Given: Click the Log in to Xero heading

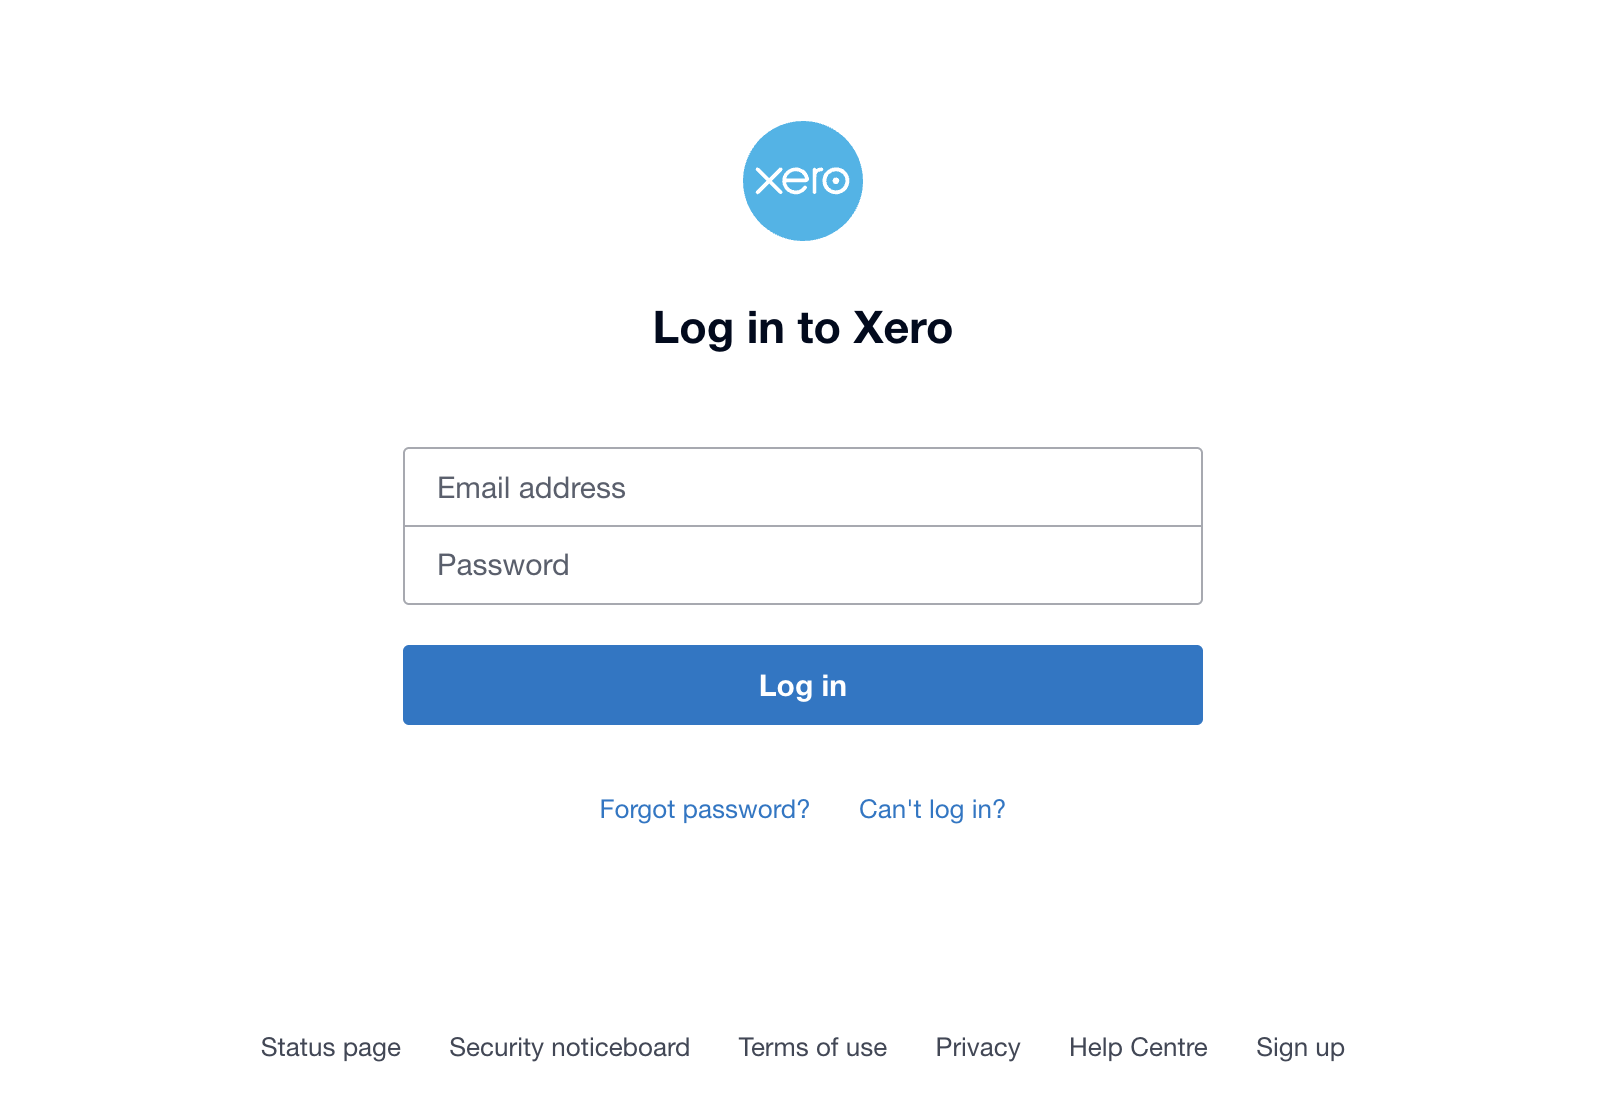Looking at the screenshot, I should 802,328.
